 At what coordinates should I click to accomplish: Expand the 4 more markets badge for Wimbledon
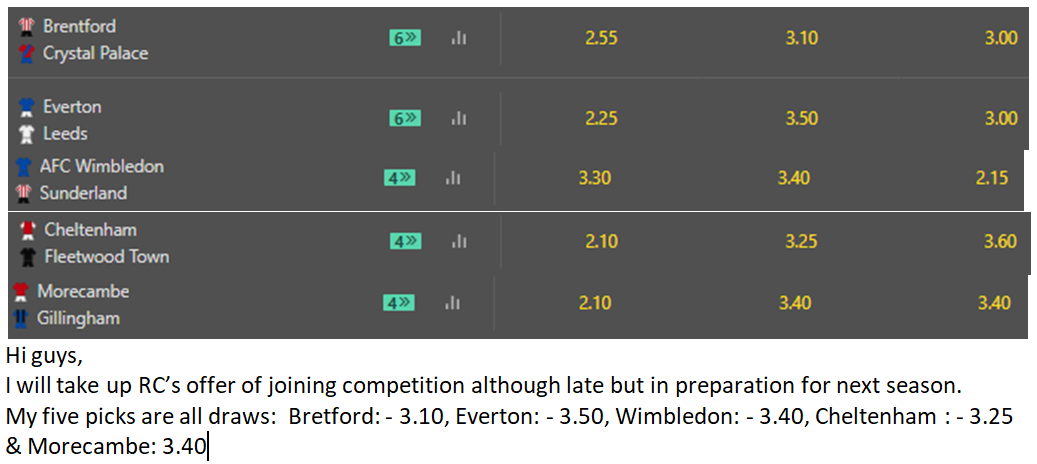click(x=399, y=178)
